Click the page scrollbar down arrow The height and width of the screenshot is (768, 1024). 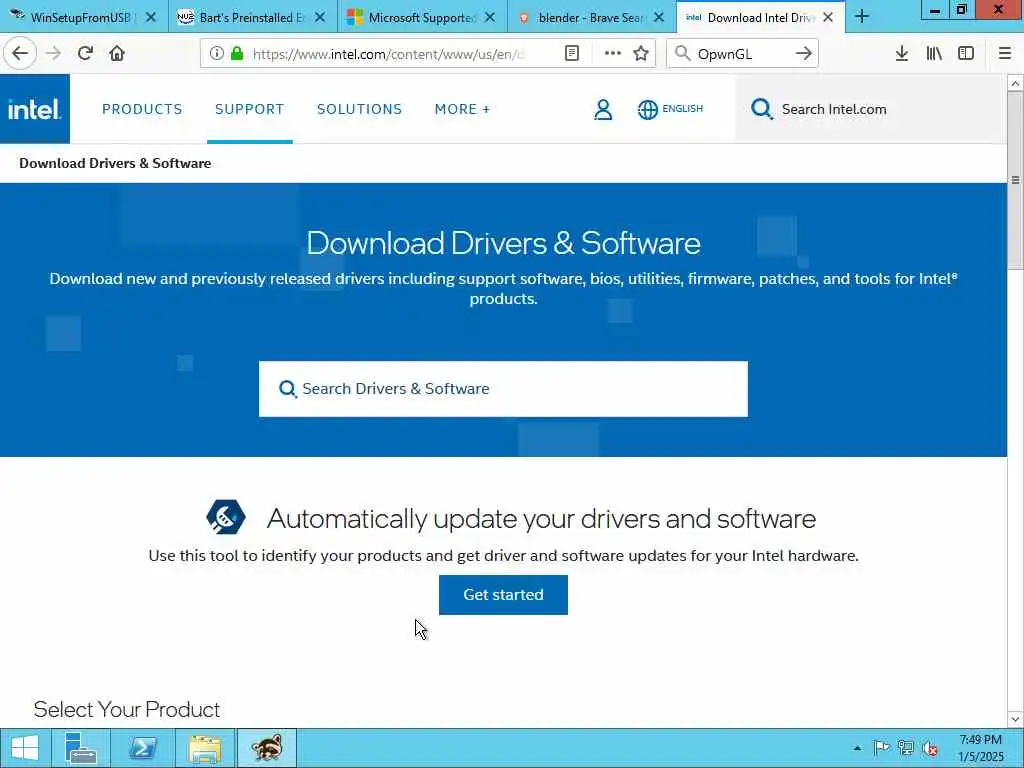[x=1015, y=719]
